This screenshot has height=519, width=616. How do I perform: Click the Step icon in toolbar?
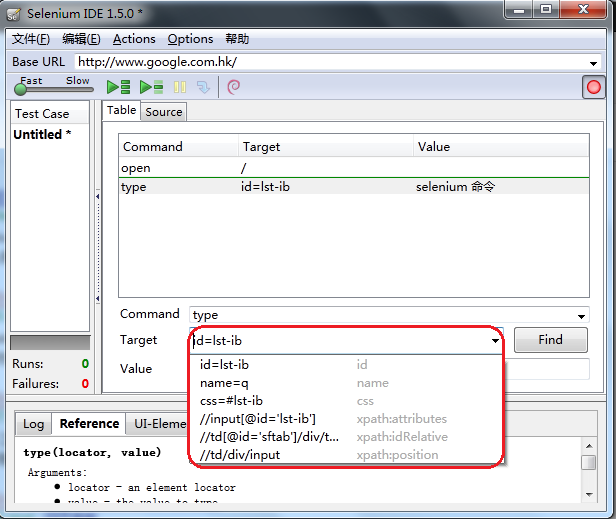click(204, 87)
